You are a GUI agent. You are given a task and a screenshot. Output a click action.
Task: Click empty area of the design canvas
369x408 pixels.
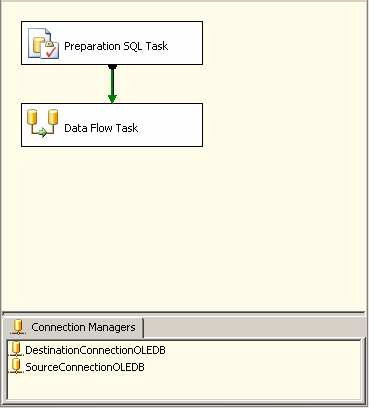pyautogui.click(x=267, y=200)
